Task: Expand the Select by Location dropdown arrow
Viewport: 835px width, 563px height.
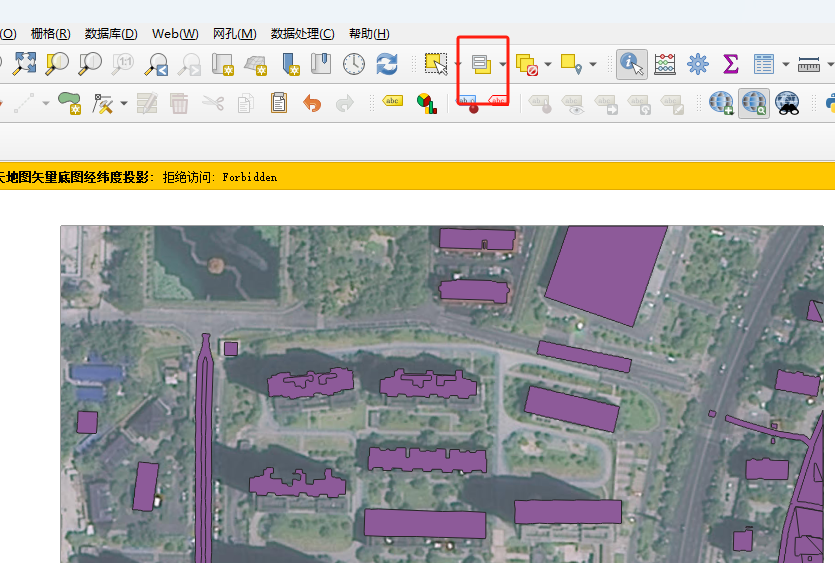Action: coord(593,65)
